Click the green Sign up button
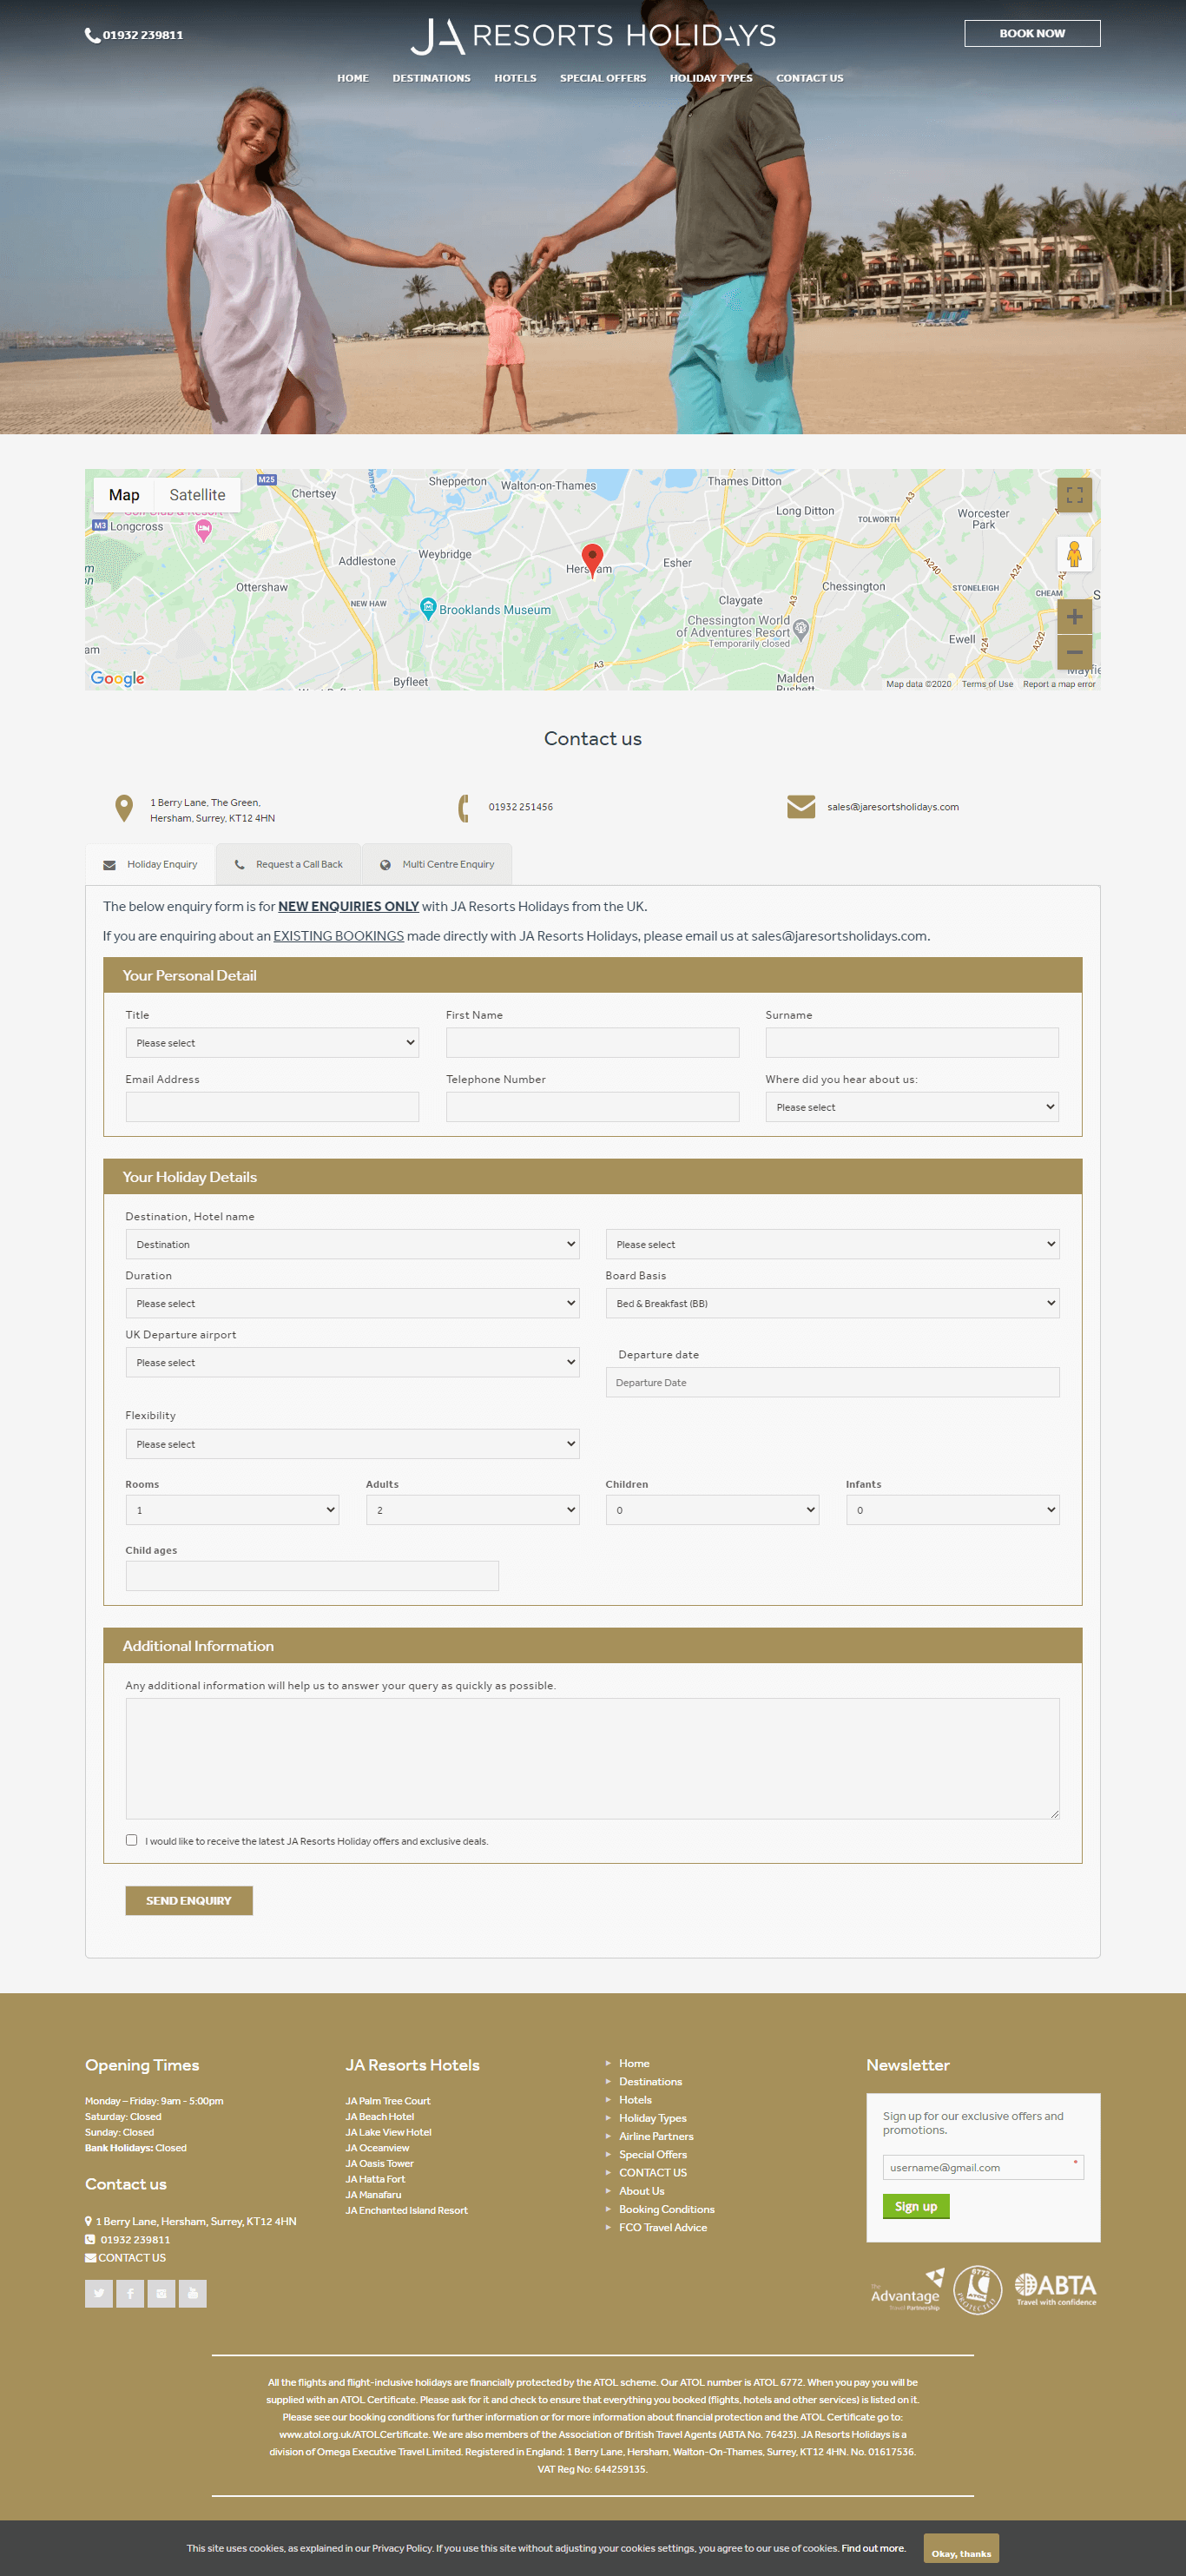Image resolution: width=1186 pixels, height=2576 pixels. [x=916, y=2206]
